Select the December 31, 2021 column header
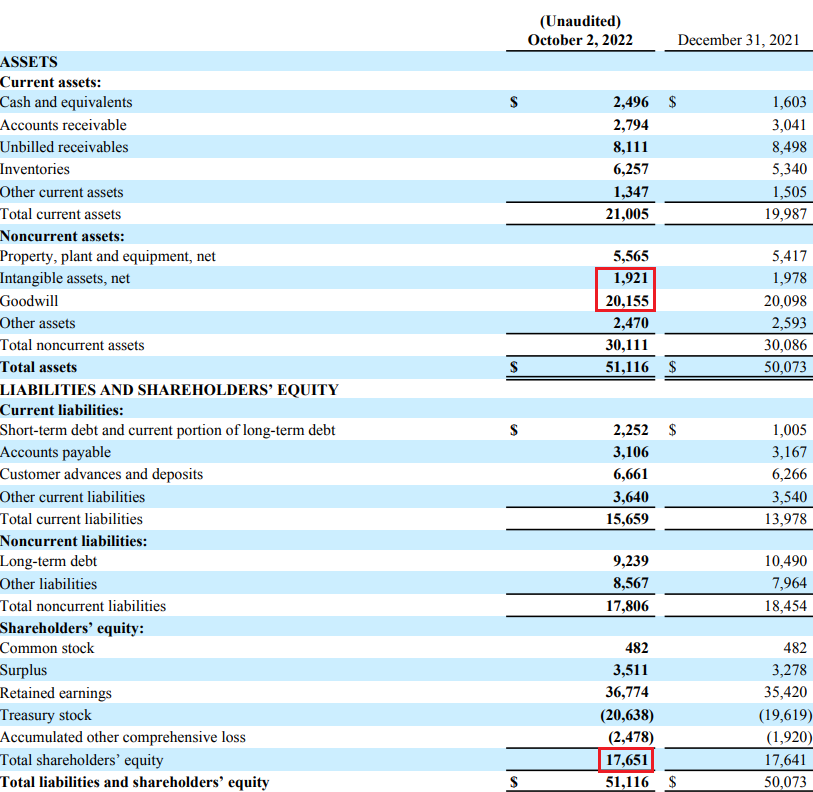Image resolution: width=813 pixels, height=792 pixels. pos(738,41)
